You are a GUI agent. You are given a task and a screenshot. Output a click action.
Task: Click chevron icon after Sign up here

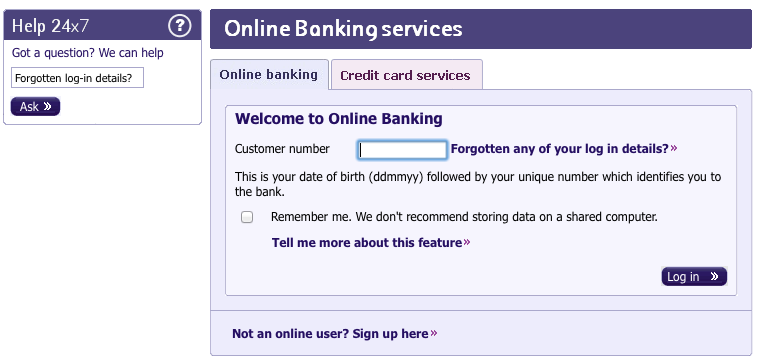click(434, 333)
